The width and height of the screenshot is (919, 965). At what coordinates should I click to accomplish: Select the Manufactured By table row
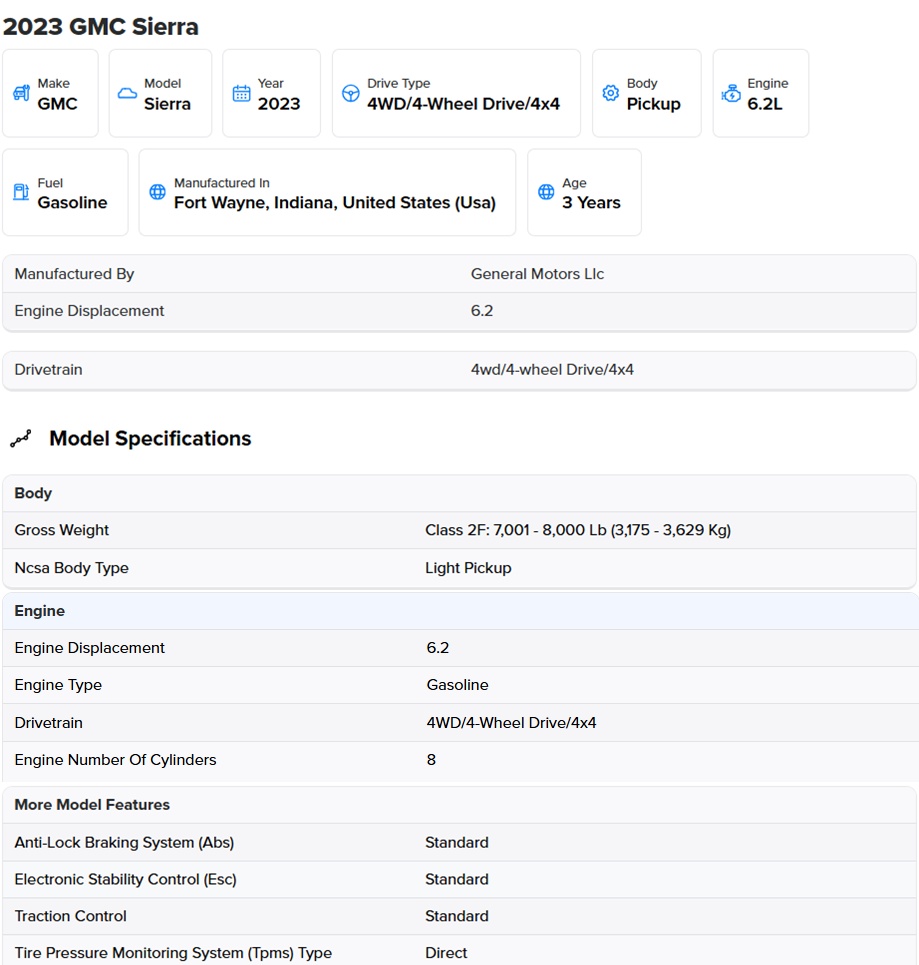459,274
